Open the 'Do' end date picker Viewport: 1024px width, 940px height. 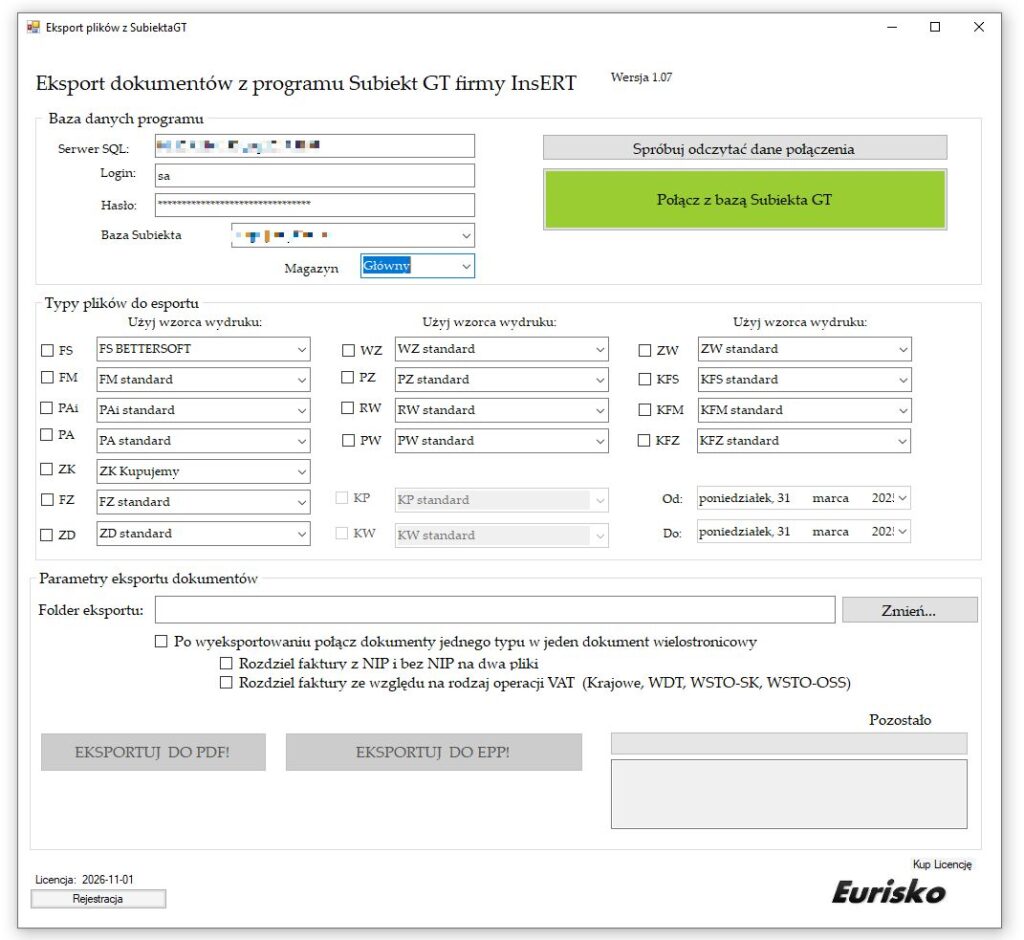(902, 532)
